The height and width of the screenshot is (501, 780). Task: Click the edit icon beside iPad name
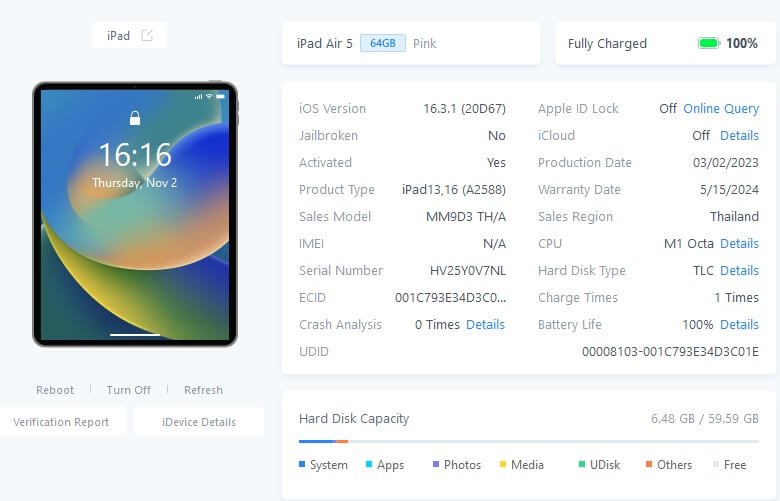(x=147, y=35)
